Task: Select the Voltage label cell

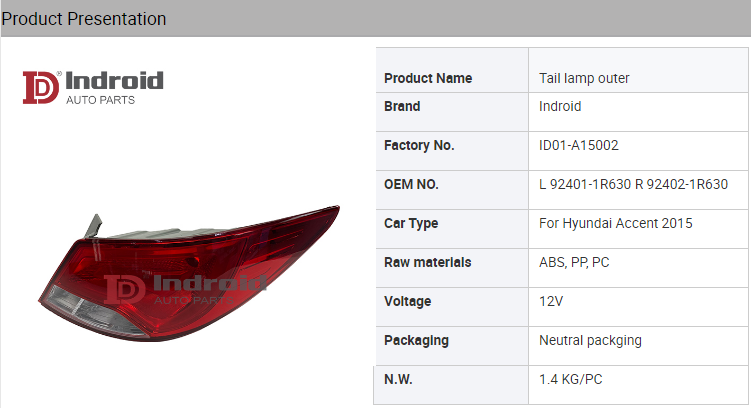Action: pos(408,301)
